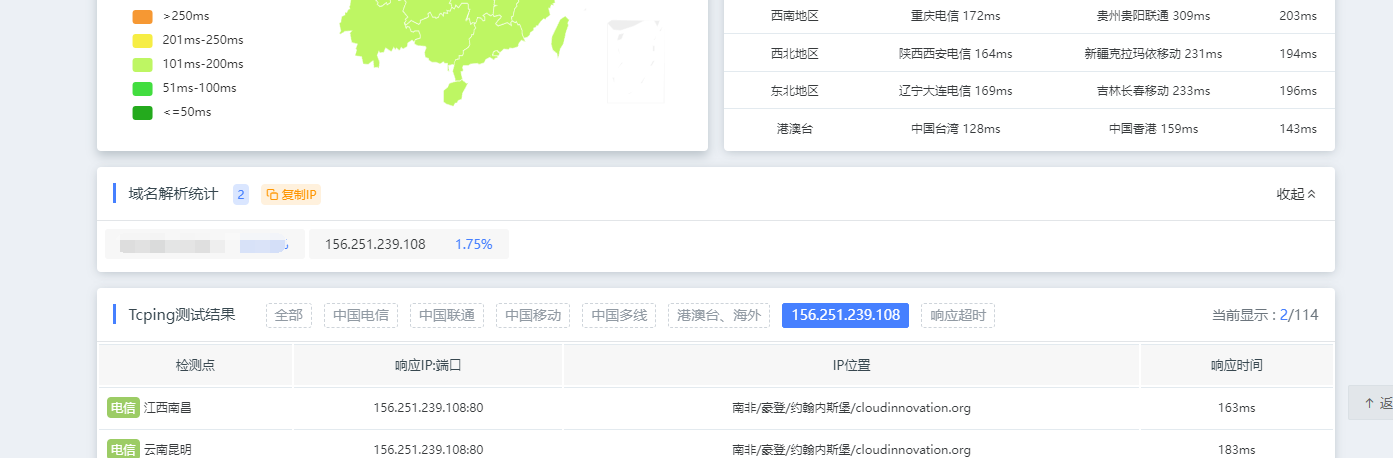1393x458 pixels.
Task: Select the 156.251.239.108 IP filter button
Action: (x=845, y=315)
